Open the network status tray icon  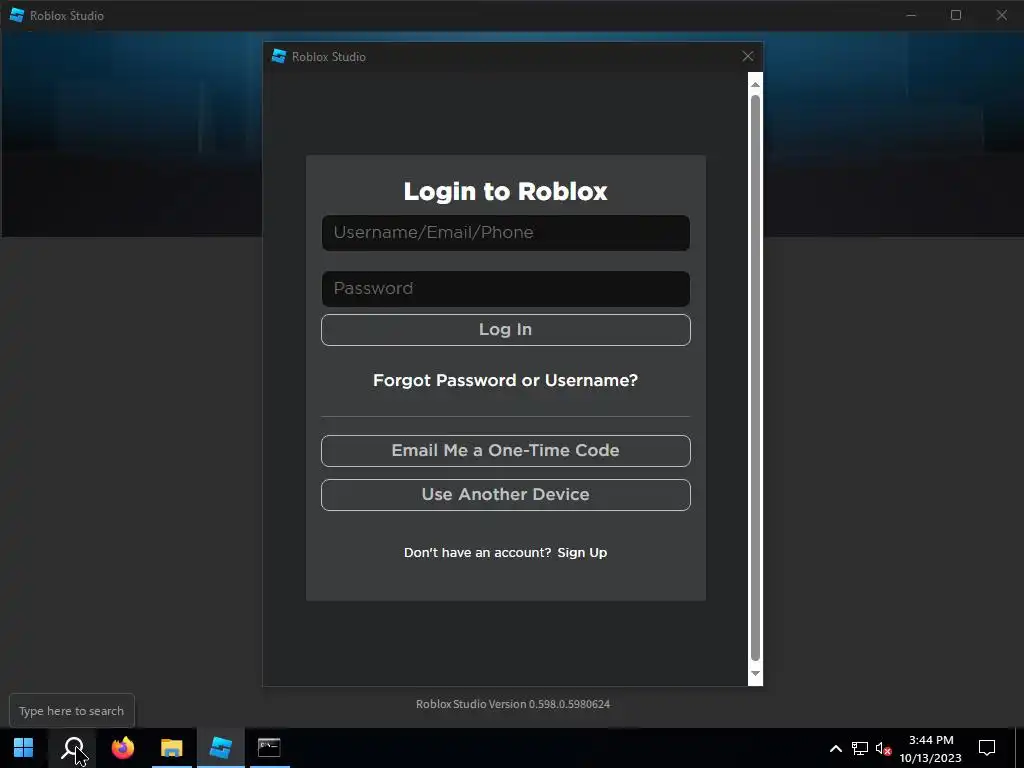859,748
